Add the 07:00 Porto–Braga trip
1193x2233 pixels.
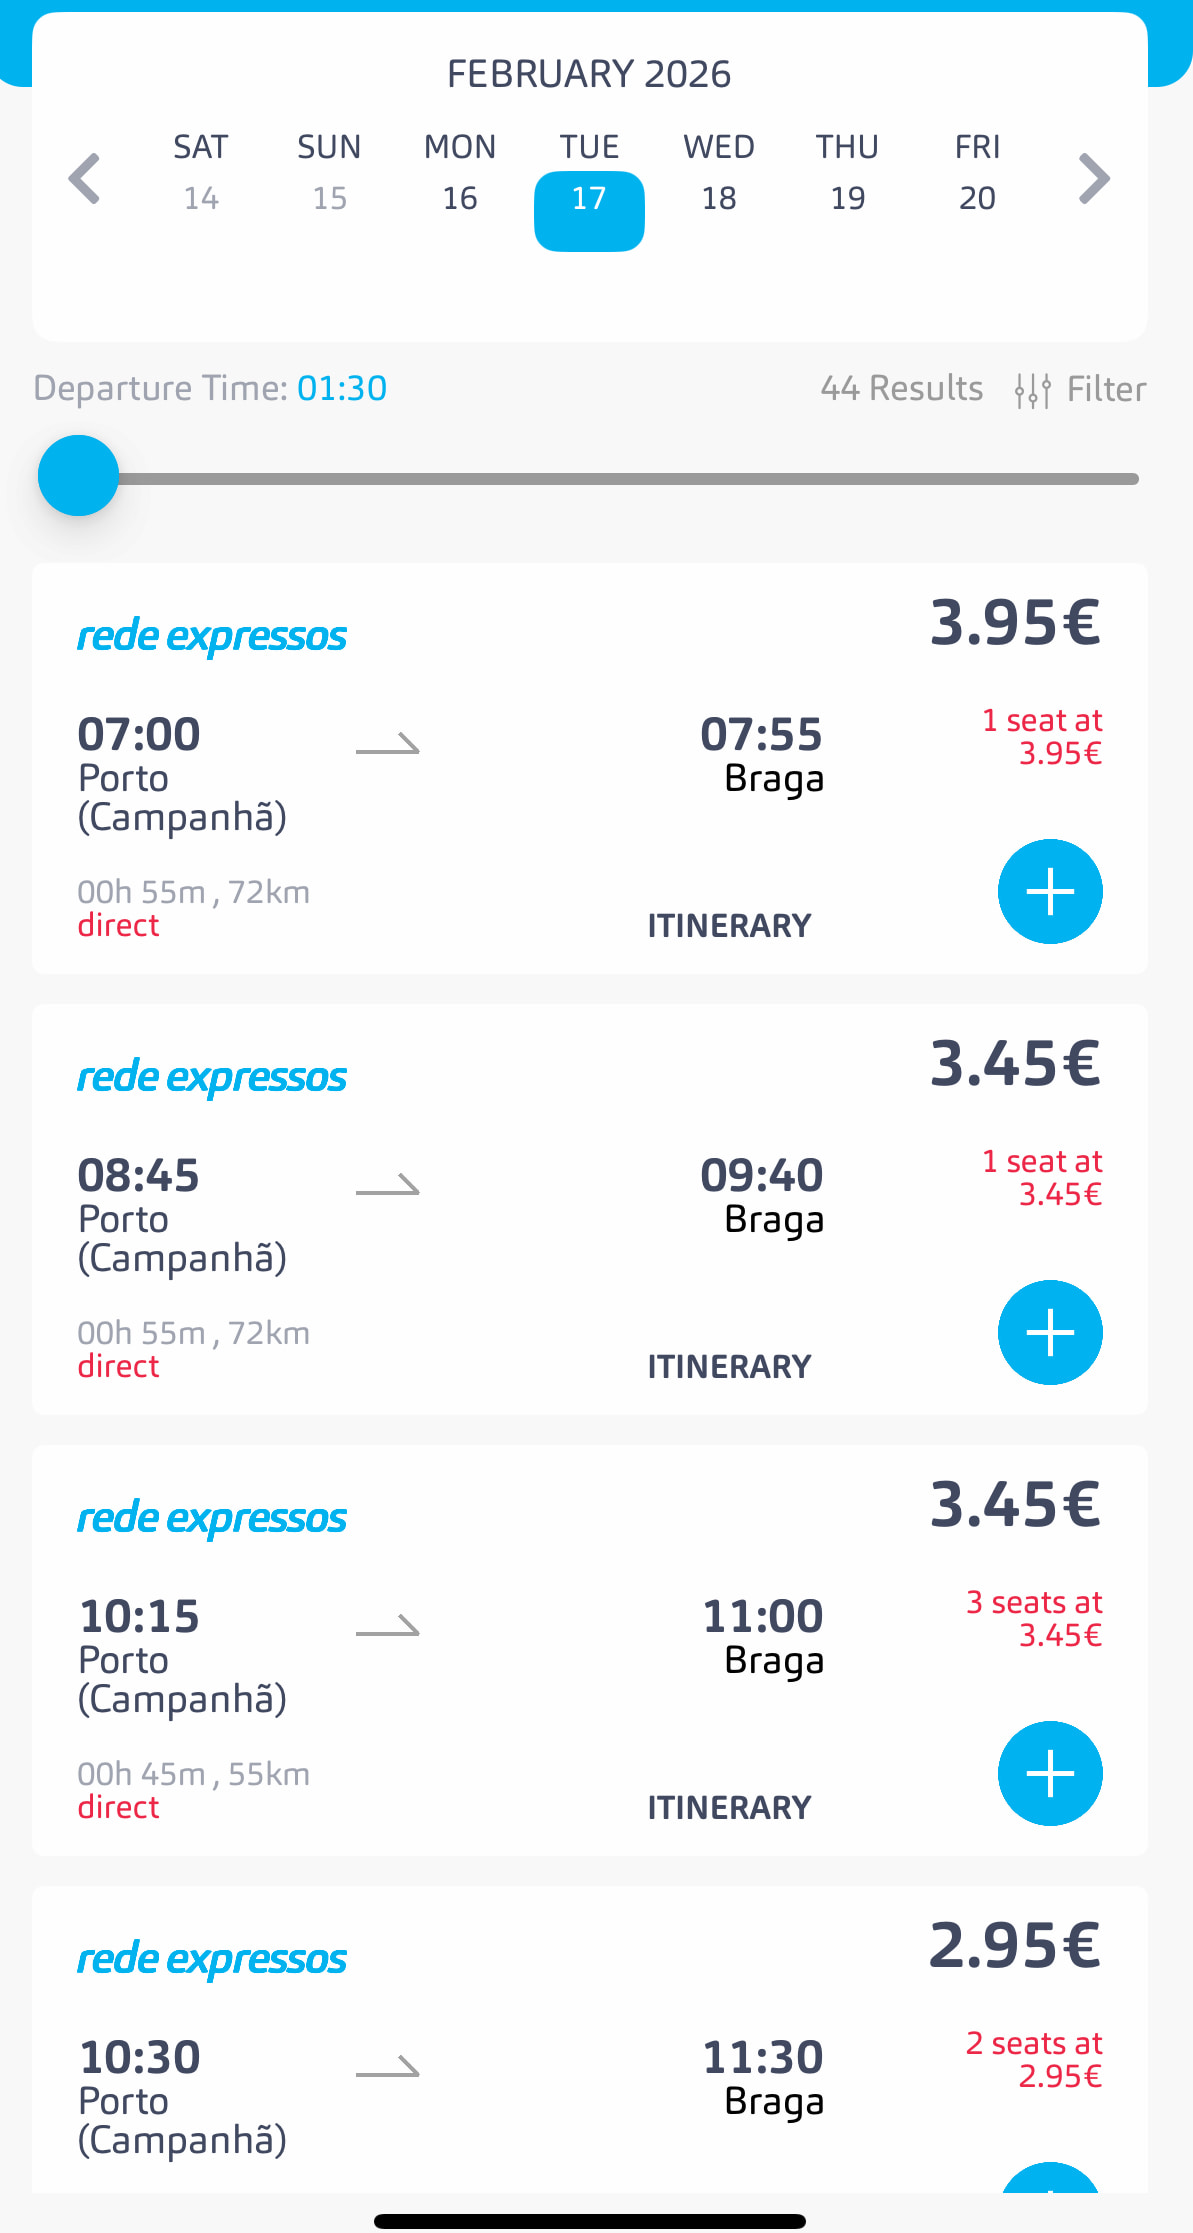(1050, 891)
